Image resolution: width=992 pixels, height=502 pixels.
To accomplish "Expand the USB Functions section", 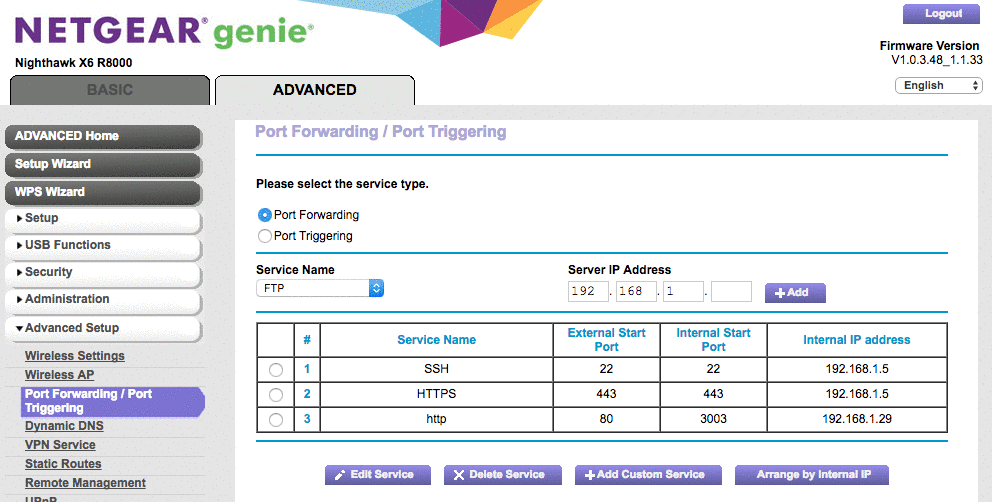I will click(103, 246).
